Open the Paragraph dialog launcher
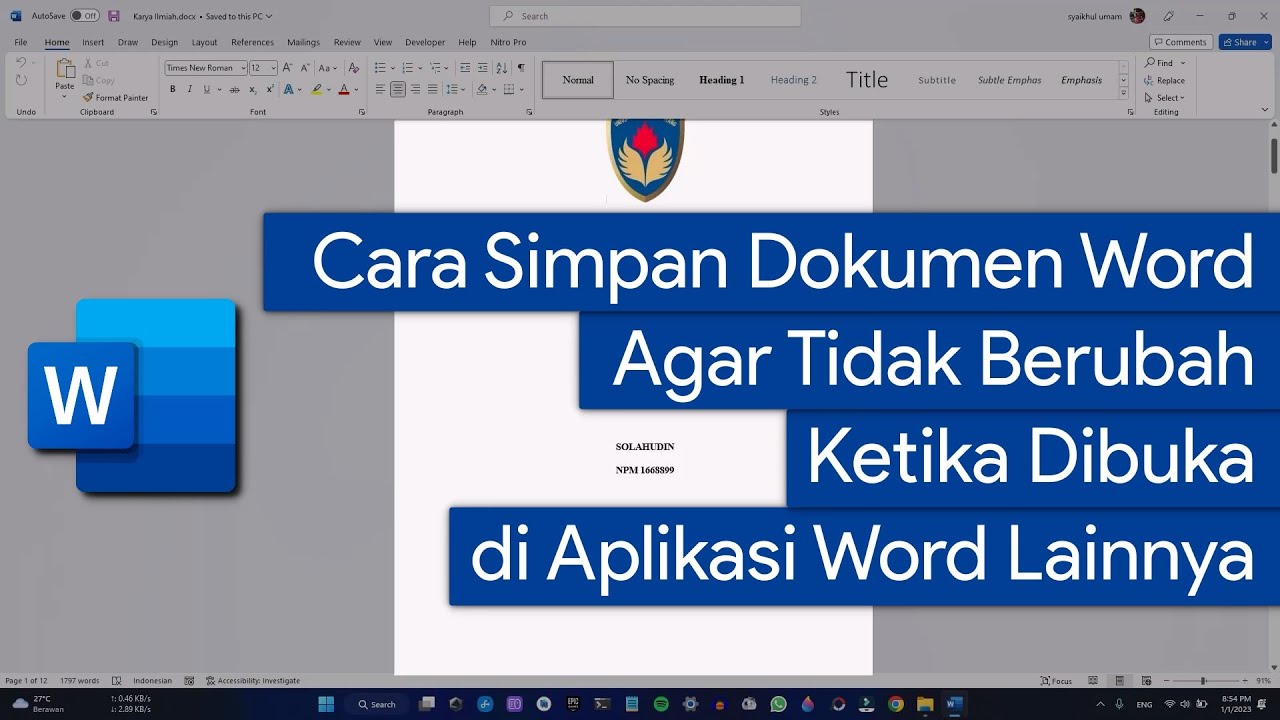The image size is (1280, 720). pos(529,112)
